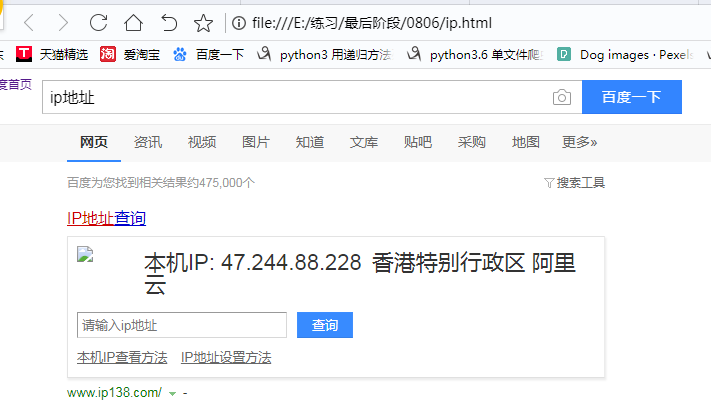711x415 pixels.
Task: Switch to the 采购 tab
Action: tap(472, 142)
